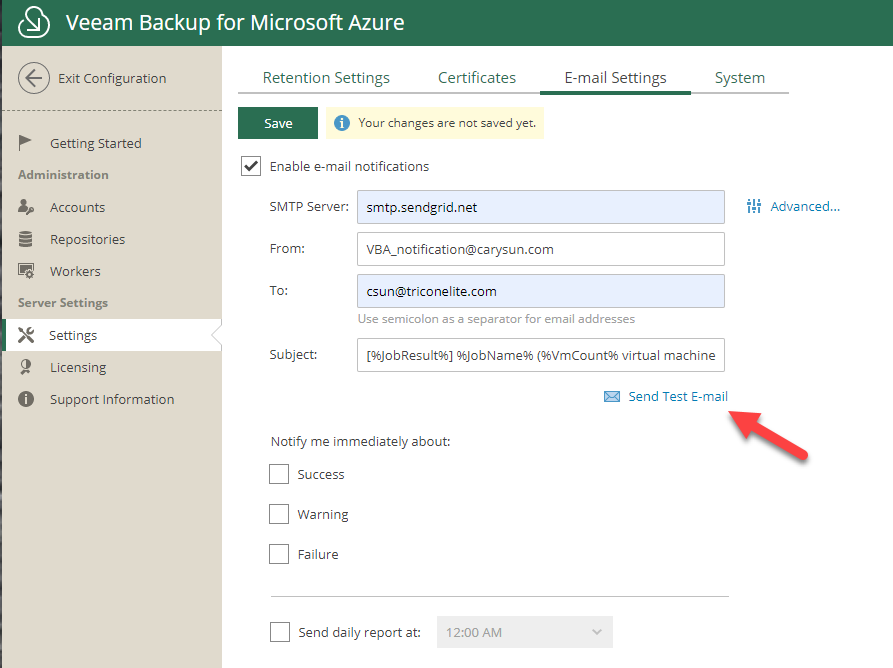
Task: Open the daily report time dropdown
Action: [525, 632]
